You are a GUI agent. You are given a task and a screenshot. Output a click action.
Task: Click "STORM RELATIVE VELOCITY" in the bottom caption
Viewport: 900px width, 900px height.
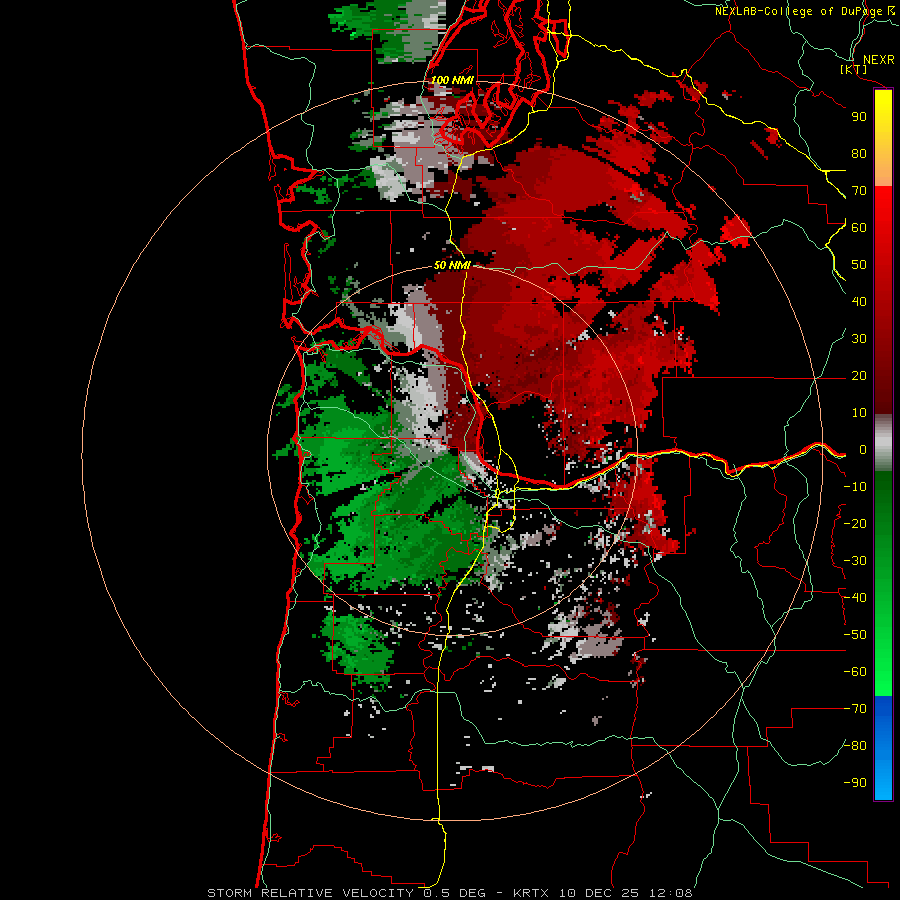coord(310,893)
